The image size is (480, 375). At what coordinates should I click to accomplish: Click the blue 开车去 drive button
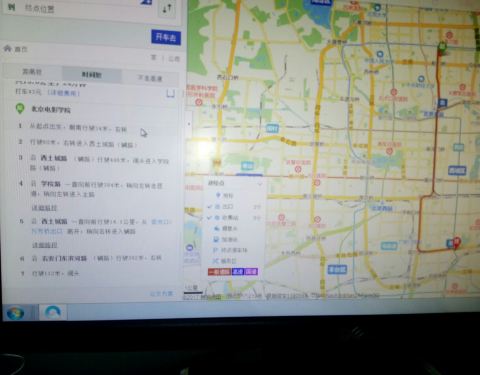tap(166, 37)
